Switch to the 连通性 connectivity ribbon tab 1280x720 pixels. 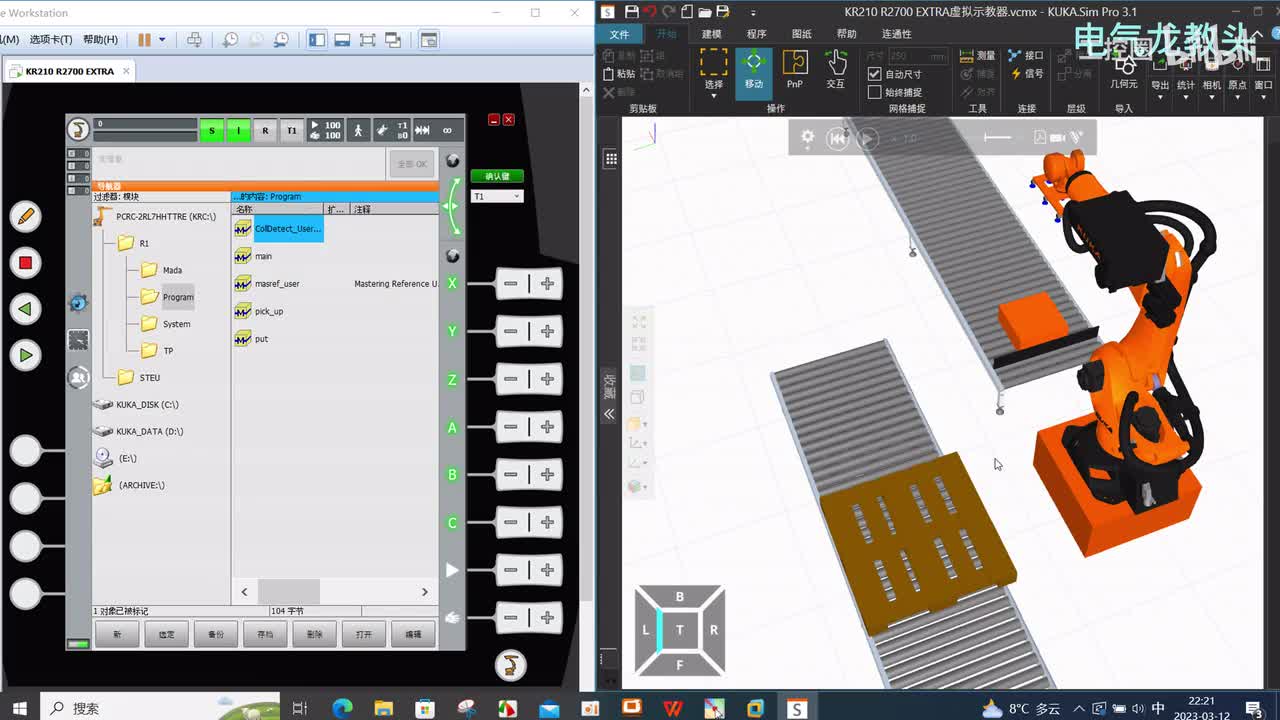coord(896,34)
